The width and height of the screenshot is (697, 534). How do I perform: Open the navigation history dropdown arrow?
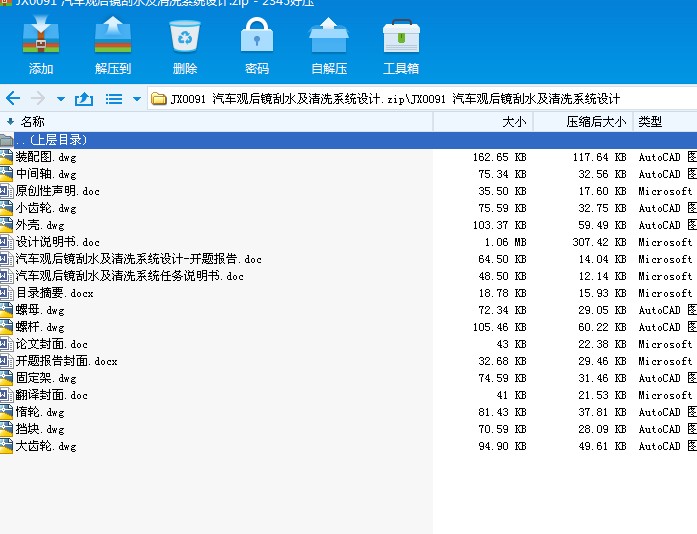(61, 99)
